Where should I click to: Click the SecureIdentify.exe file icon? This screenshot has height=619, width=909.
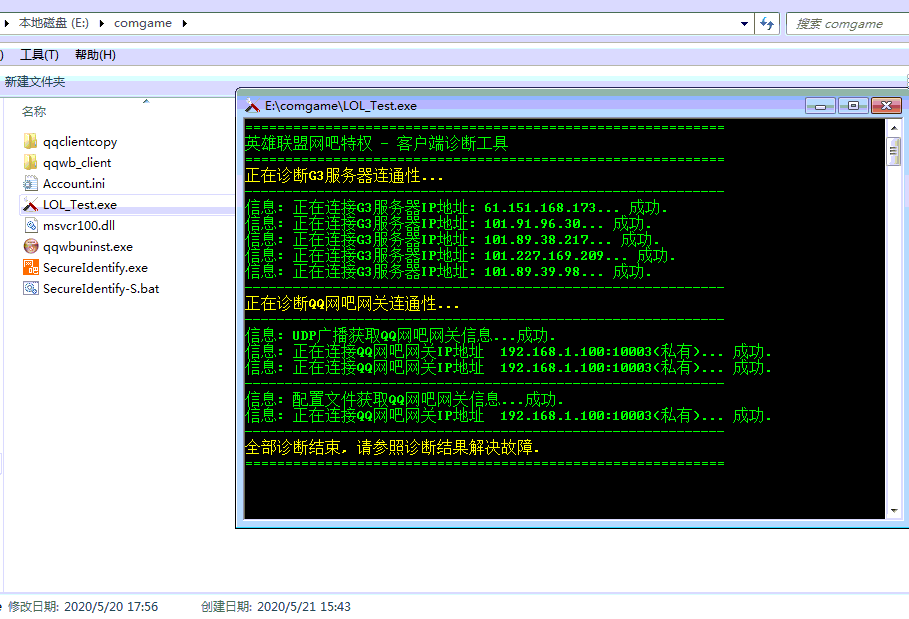(31, 267)
